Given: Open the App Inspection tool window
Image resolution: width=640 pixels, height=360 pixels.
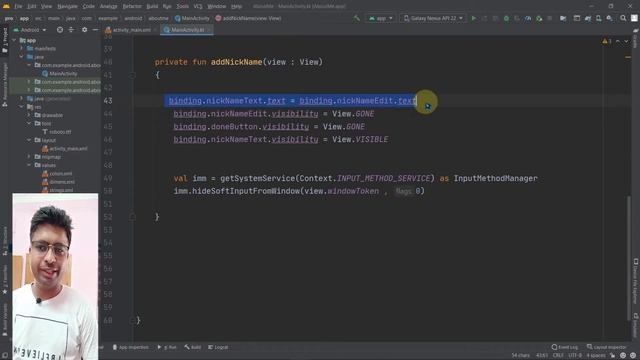Looking at the screenshot, I should (131, 347).
